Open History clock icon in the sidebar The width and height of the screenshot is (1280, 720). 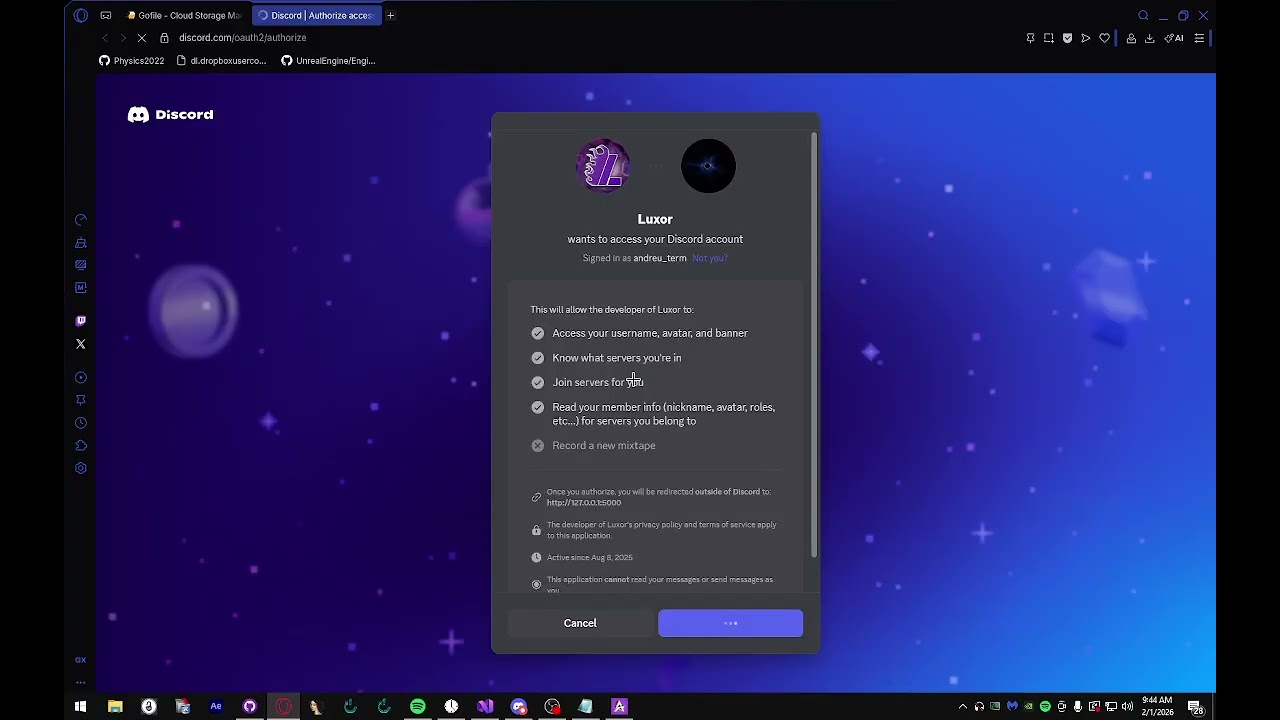pos(81,423)
